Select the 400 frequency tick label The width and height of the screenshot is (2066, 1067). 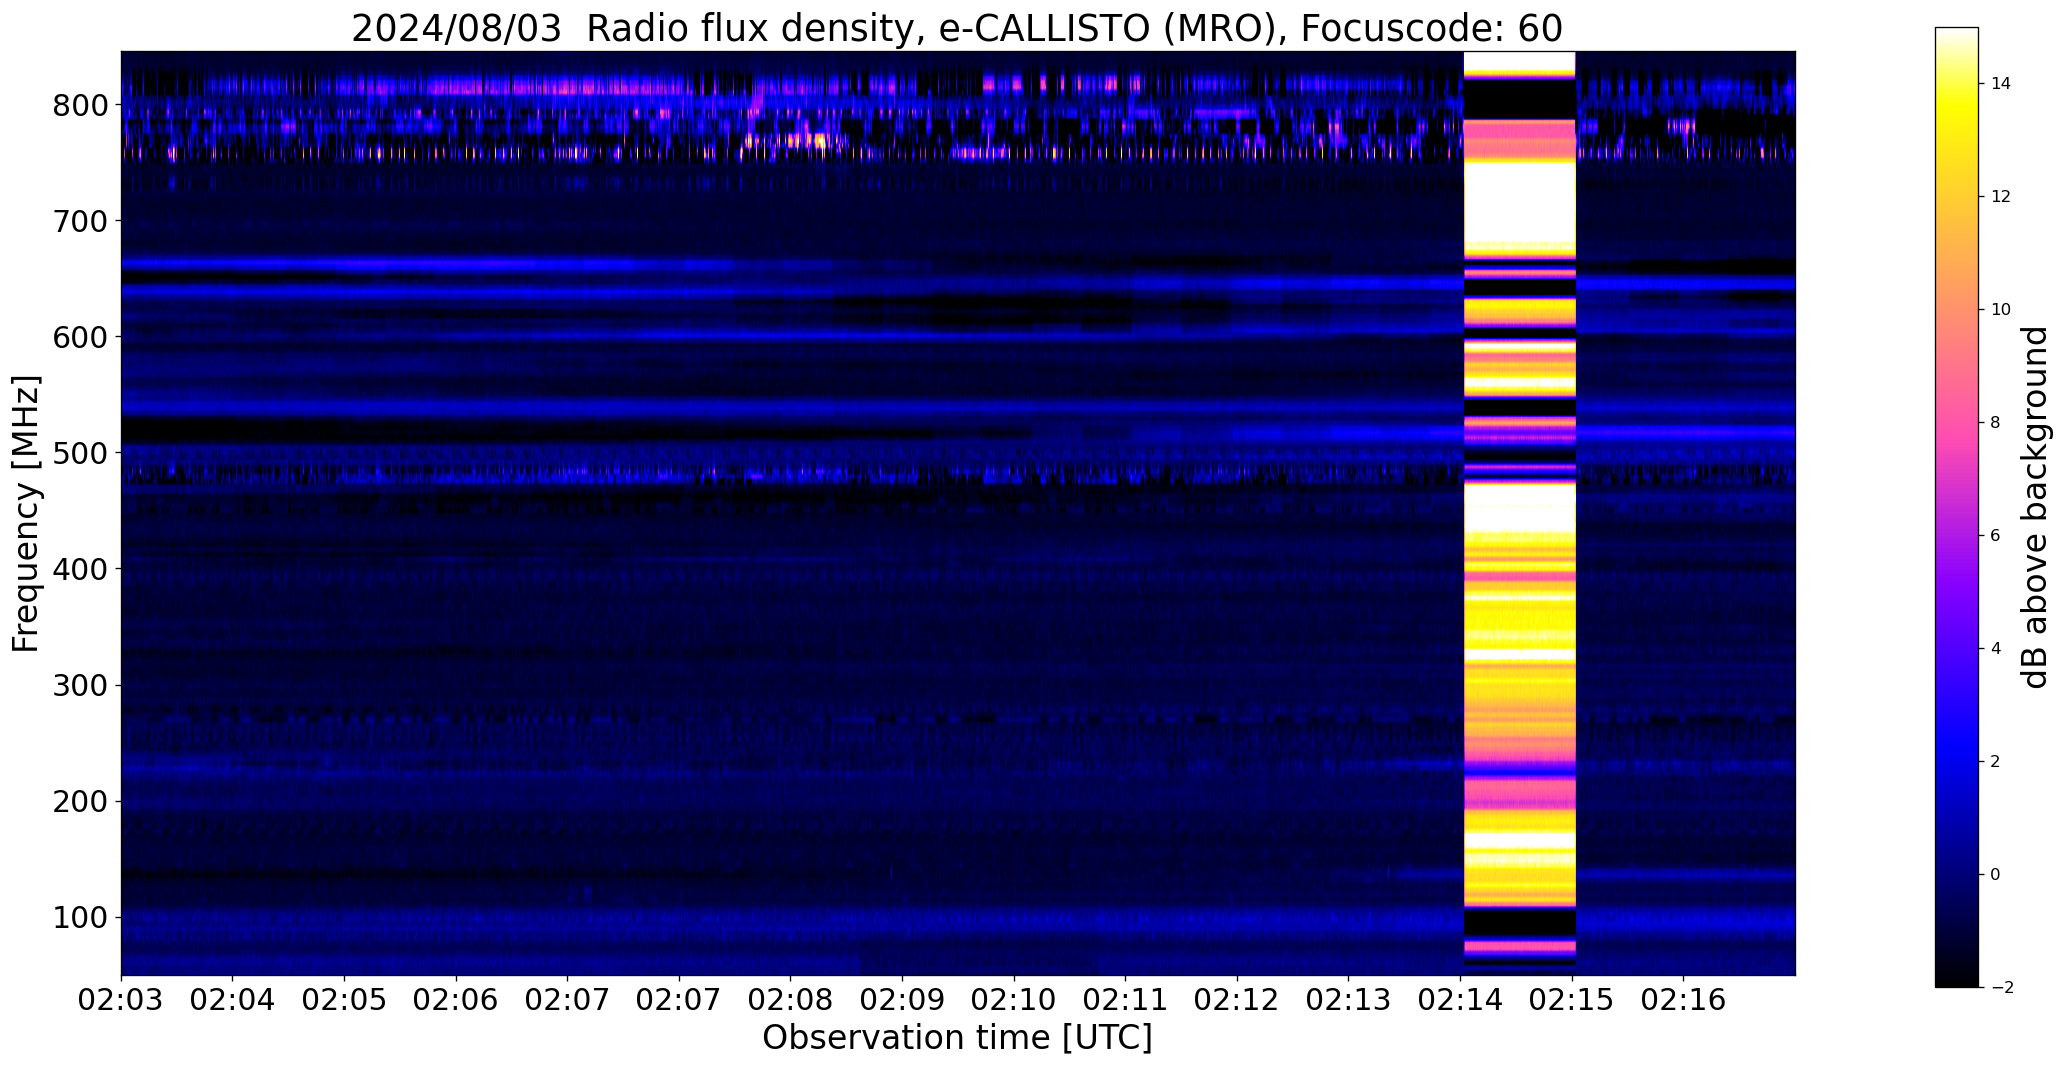click(x=80, y=569)
